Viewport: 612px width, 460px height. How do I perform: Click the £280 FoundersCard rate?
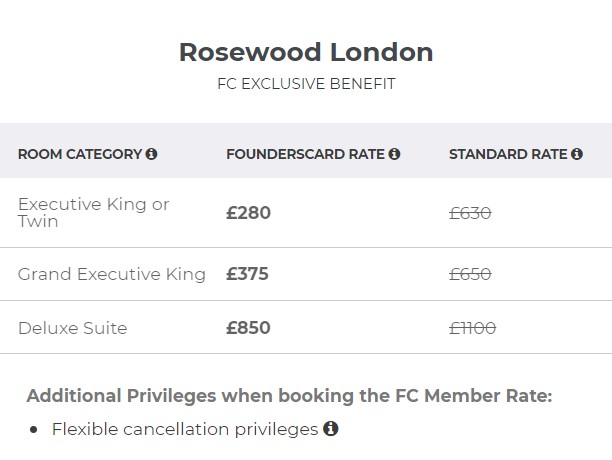point(248,213)
